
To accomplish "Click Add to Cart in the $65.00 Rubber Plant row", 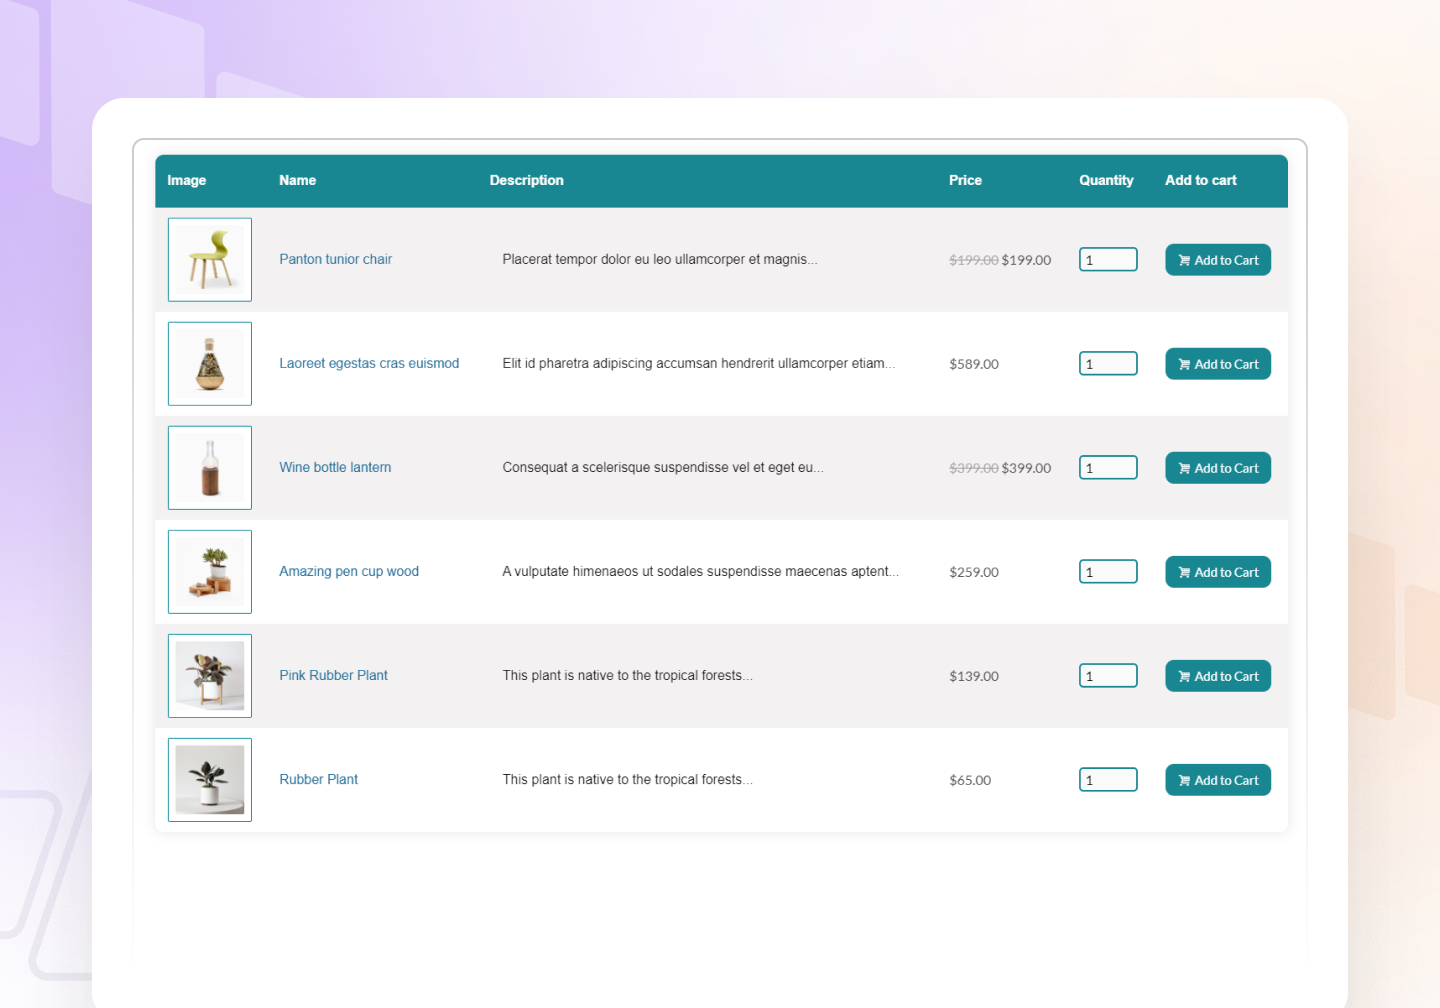I will pyautogui.click(x=1218, y=780).
